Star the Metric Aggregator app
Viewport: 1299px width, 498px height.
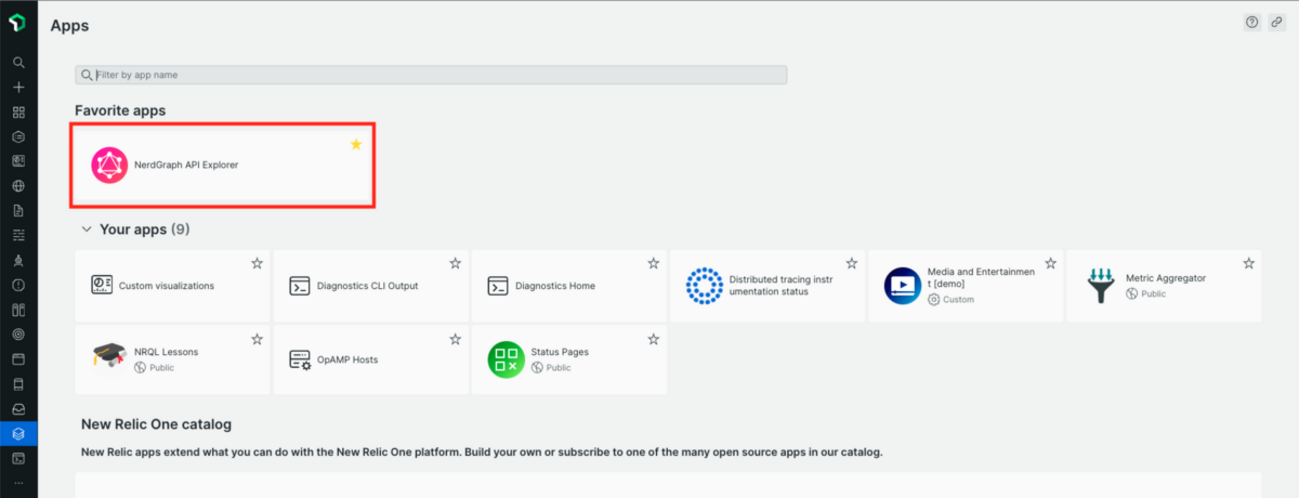coord(1248,263)
